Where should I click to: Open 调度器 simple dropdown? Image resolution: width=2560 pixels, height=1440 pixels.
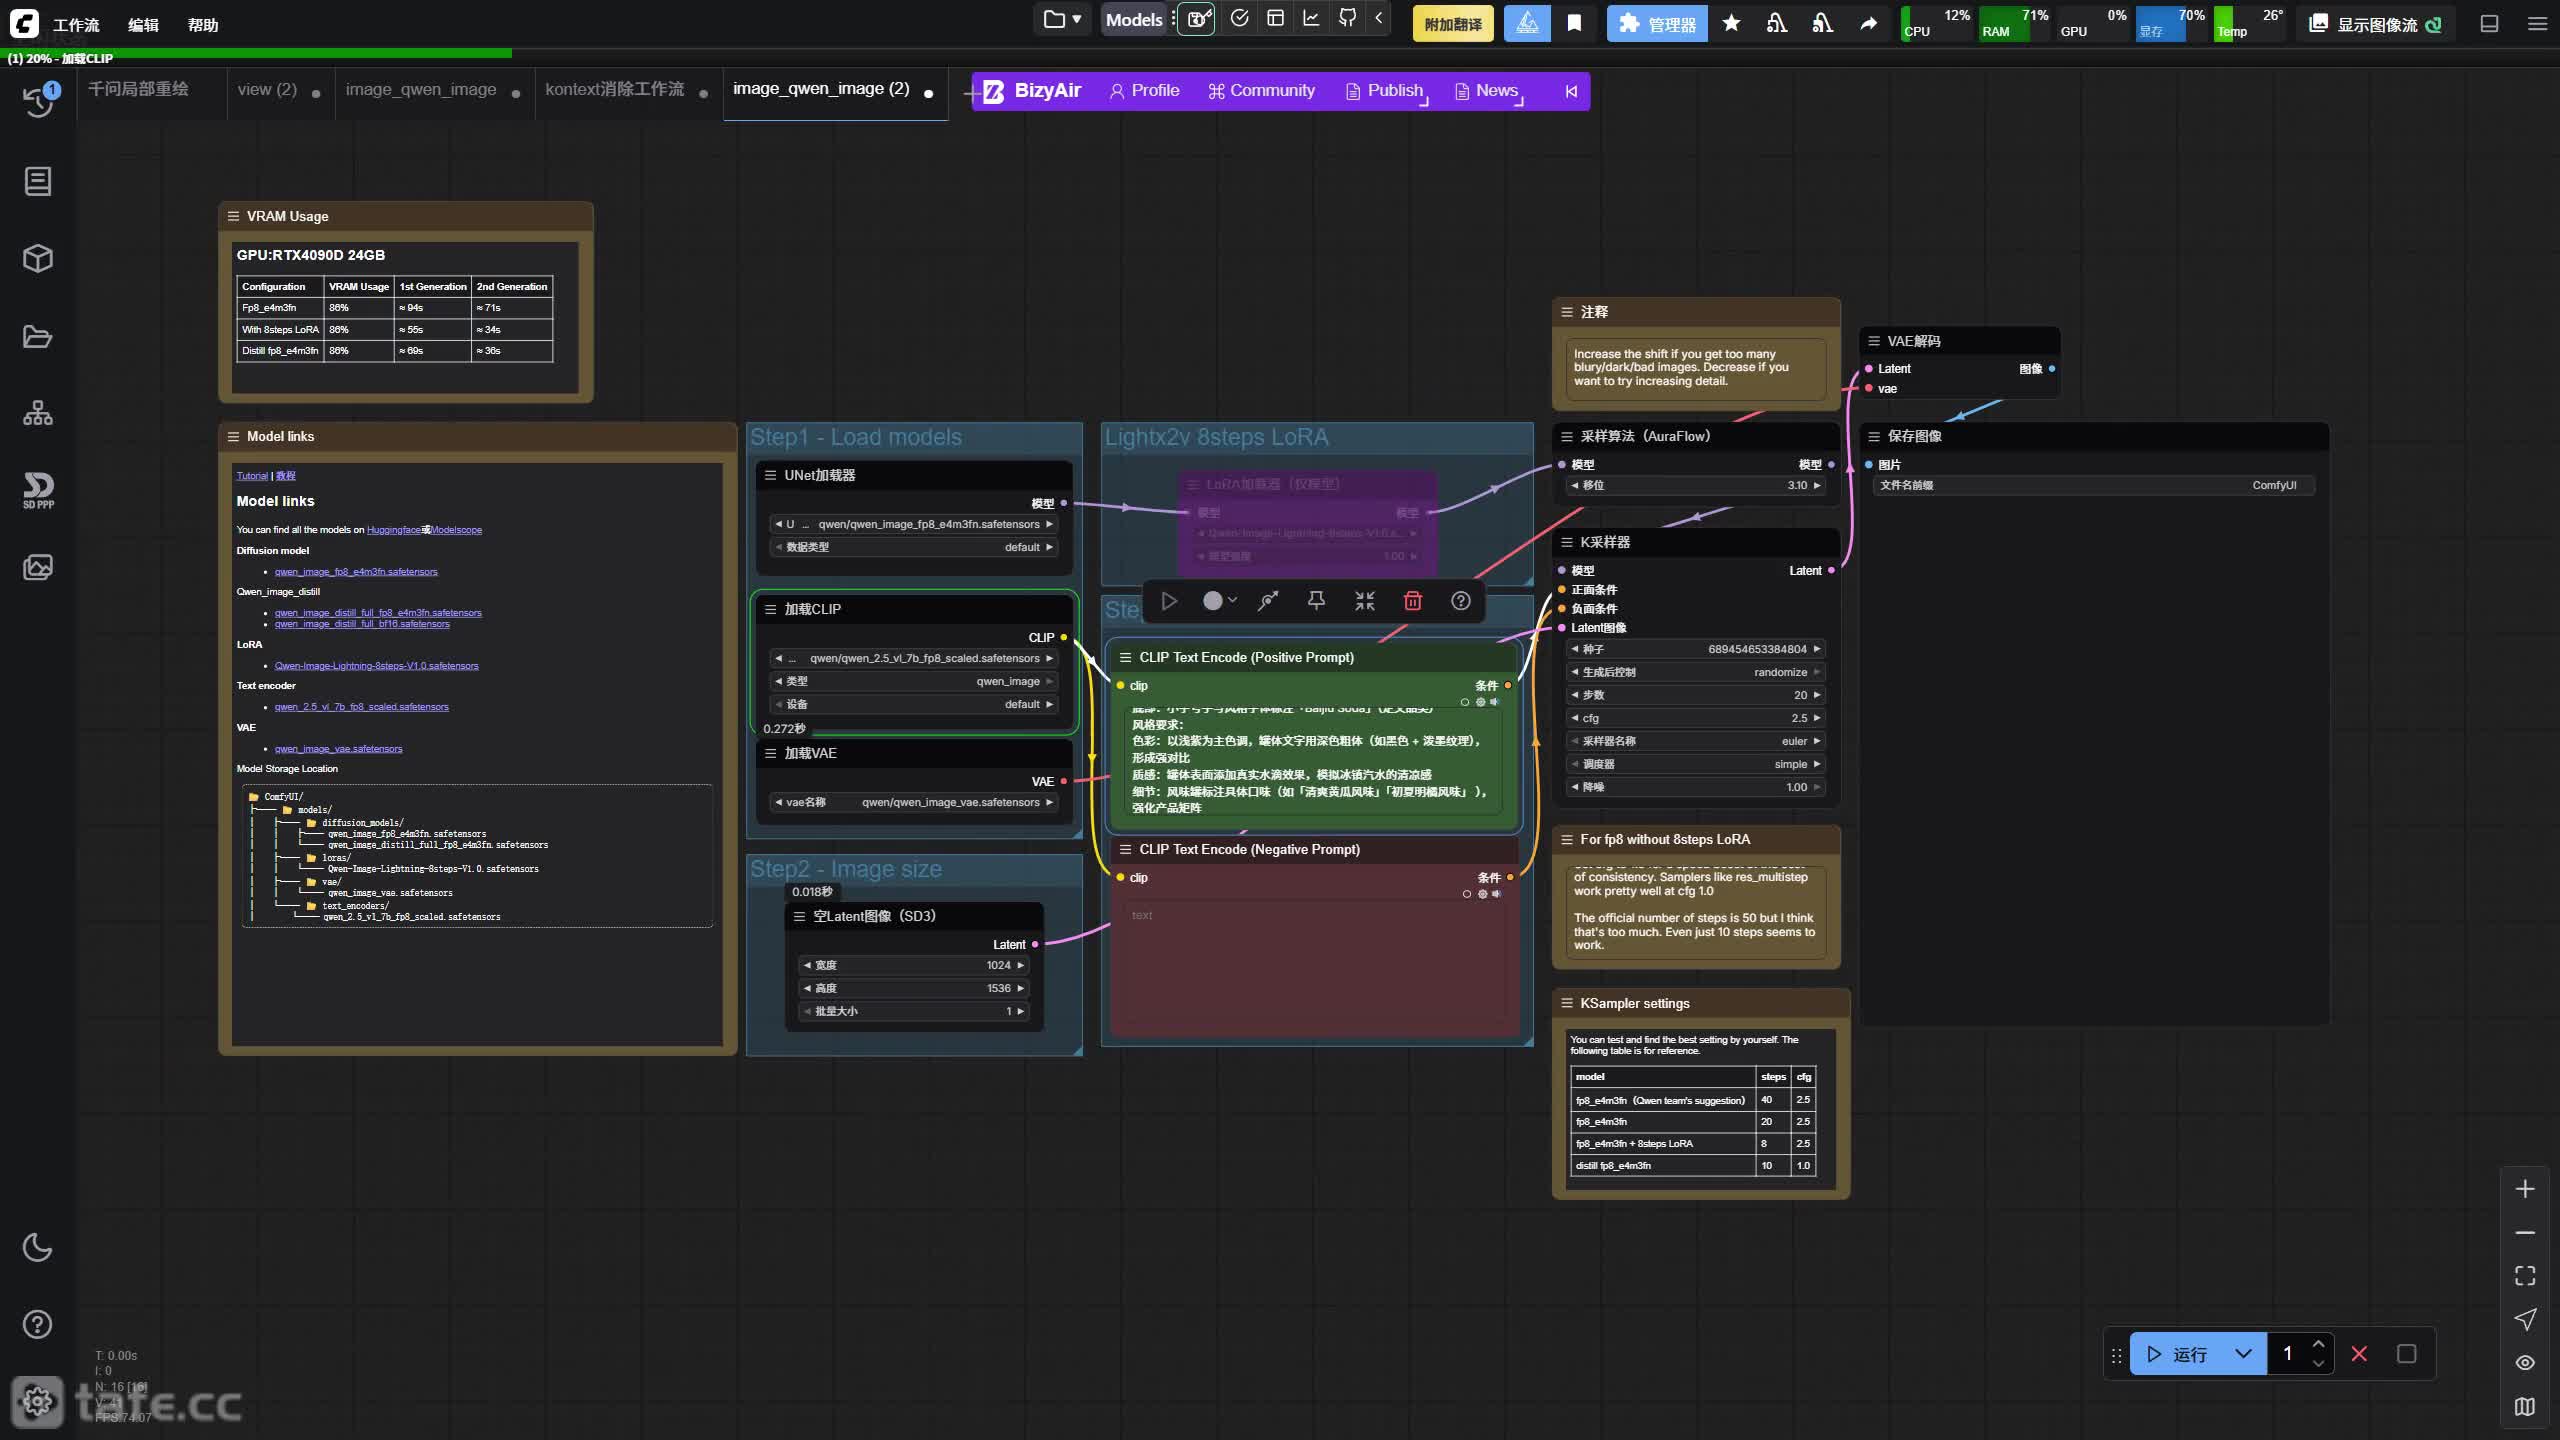pos(1695,764)
